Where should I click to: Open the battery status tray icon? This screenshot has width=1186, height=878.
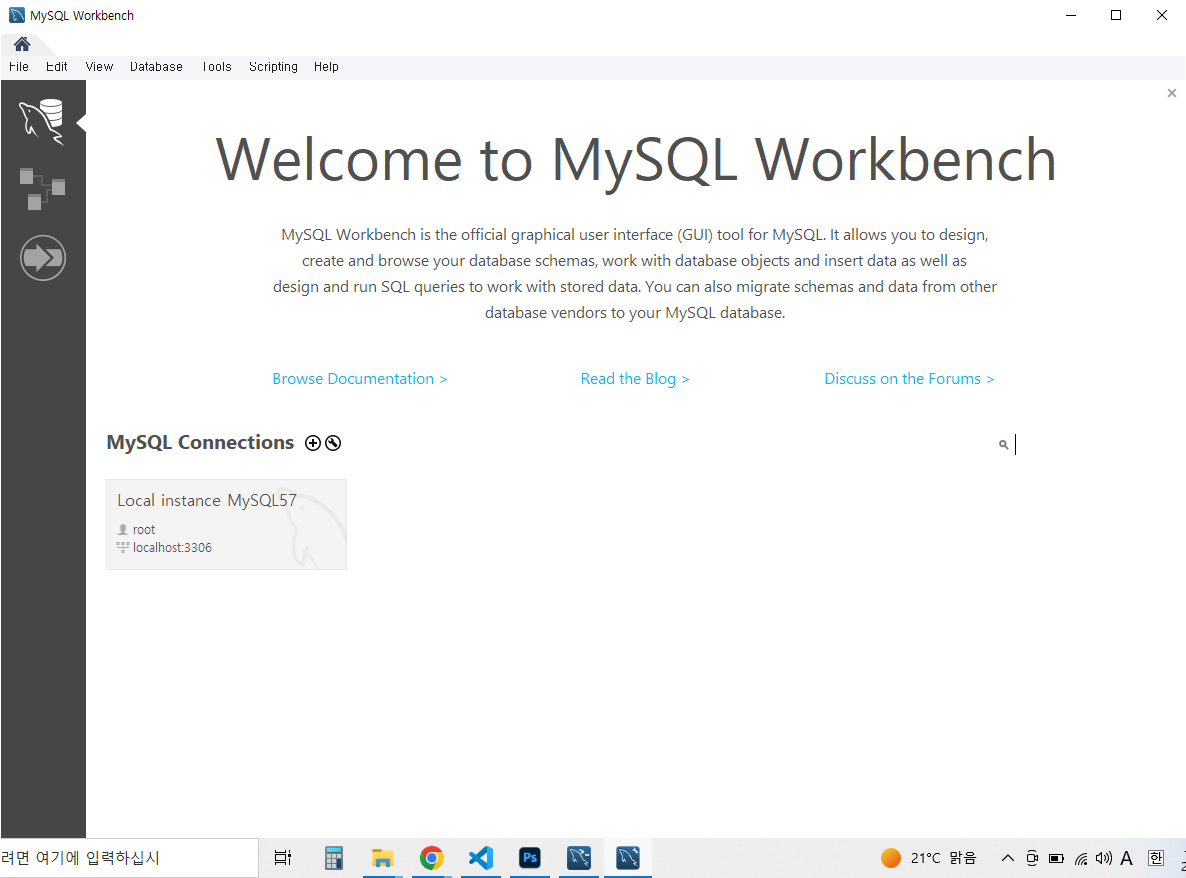[1057, 858]
